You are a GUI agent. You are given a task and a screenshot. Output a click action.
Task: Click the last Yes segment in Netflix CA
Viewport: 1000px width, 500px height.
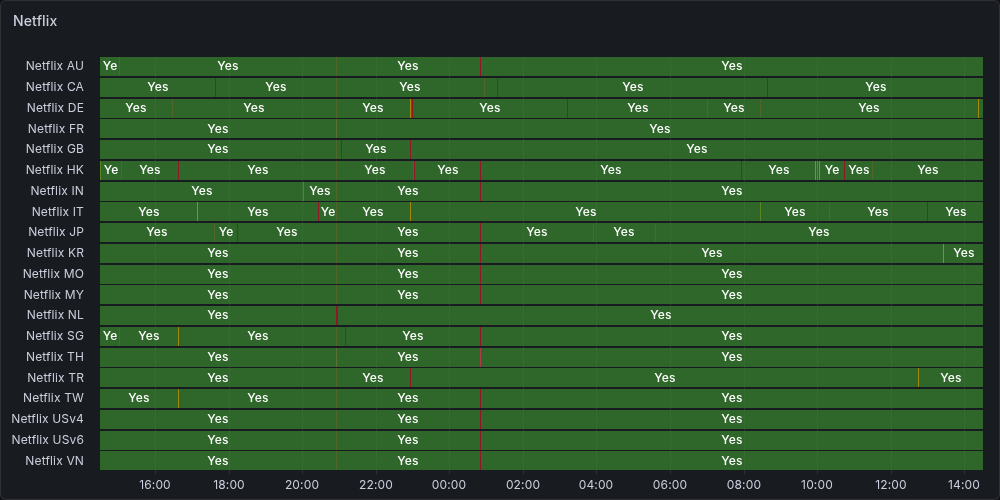pos(875,87)
